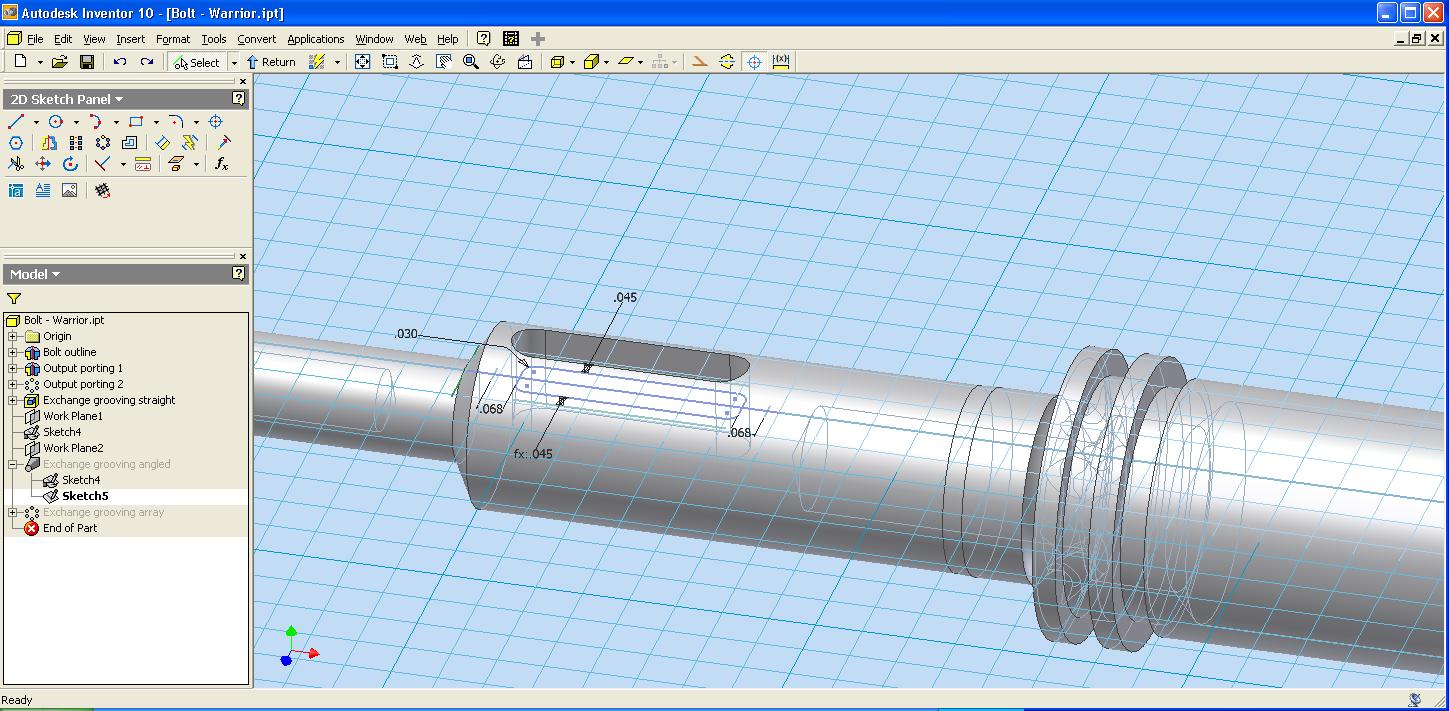Open the Circular Pattern tool
This screenshot has height=711, width=1449.
pyautogui.click(x=103, y=143)
